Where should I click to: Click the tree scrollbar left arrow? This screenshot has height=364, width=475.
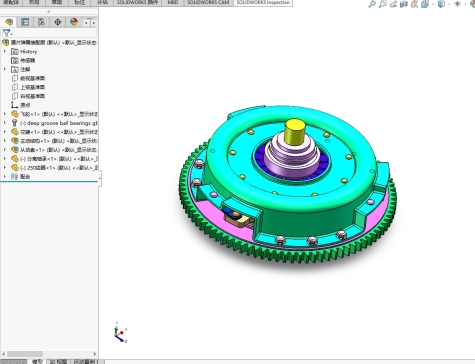pos(4,354)
